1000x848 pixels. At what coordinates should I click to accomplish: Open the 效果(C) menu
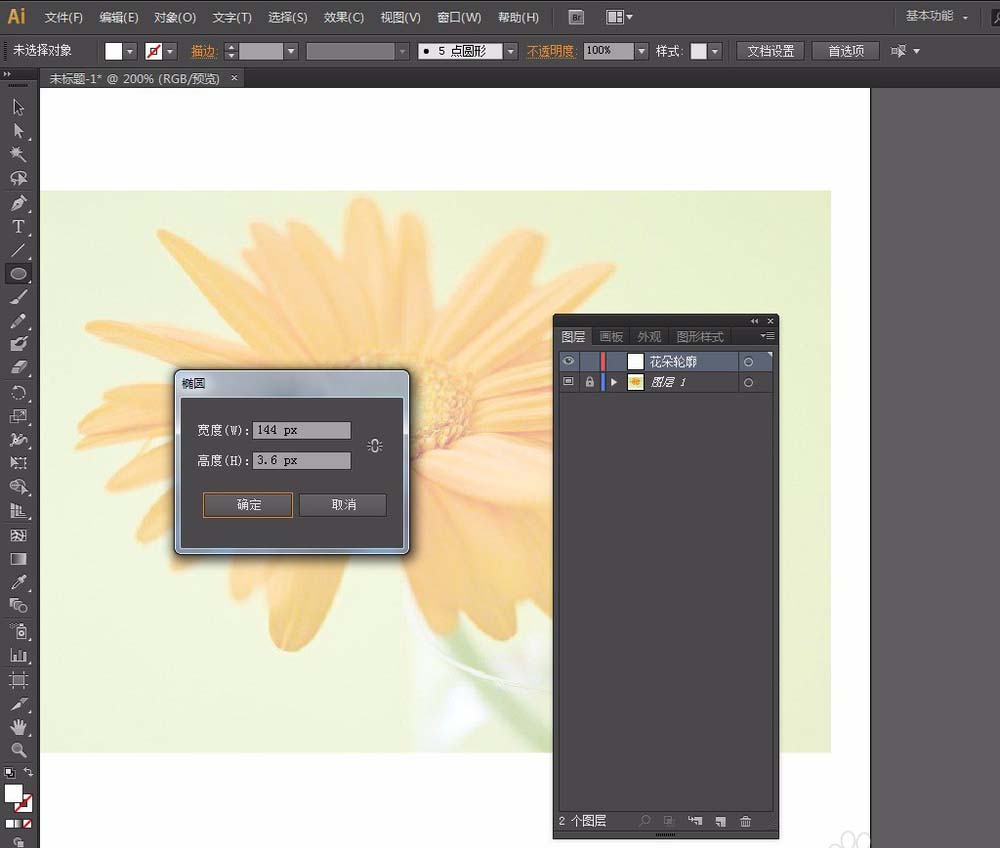(344, 17)
